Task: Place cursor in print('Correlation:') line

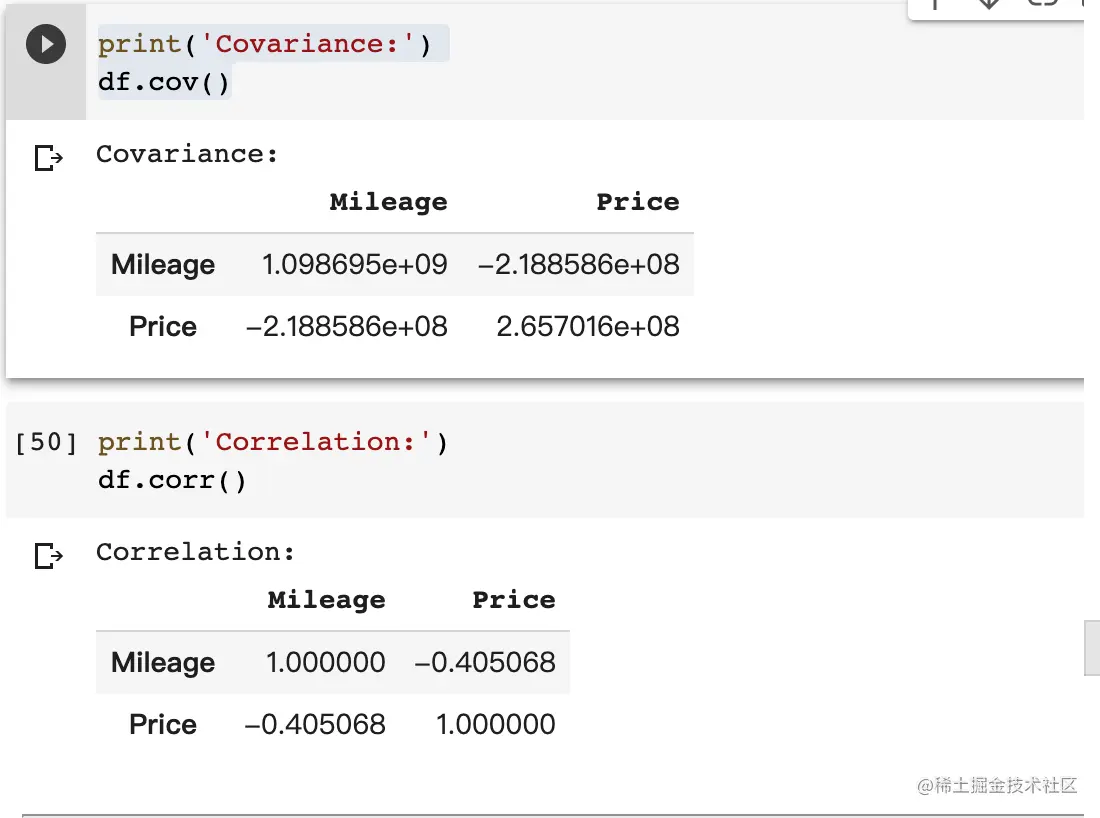Action: click(x=272, y=442)
